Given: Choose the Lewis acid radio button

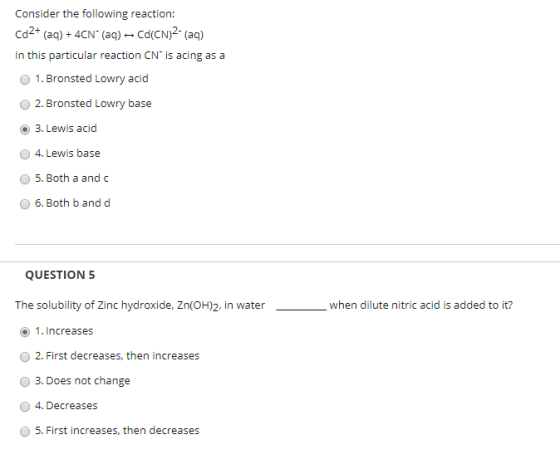Looking at the screenshot, I should pyautogui.click(x=25, y=129).
